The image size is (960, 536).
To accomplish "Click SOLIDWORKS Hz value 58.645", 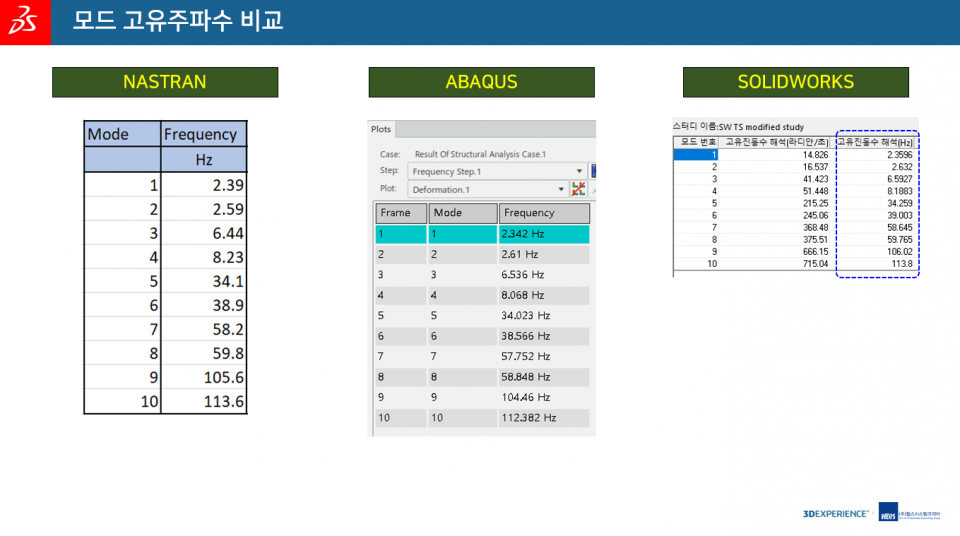I will coord(899,228).
